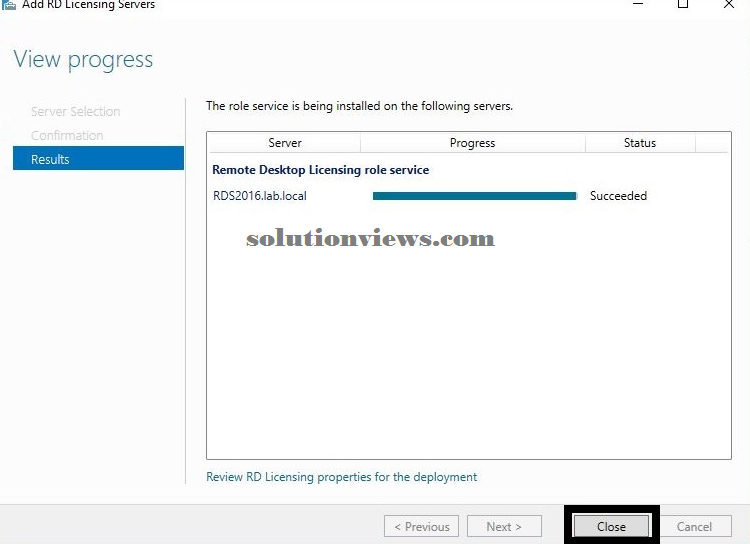Click the Progress column header
The width and height of the screenshot is (750, 544).
pyautogui.click(x=473, y=143)
